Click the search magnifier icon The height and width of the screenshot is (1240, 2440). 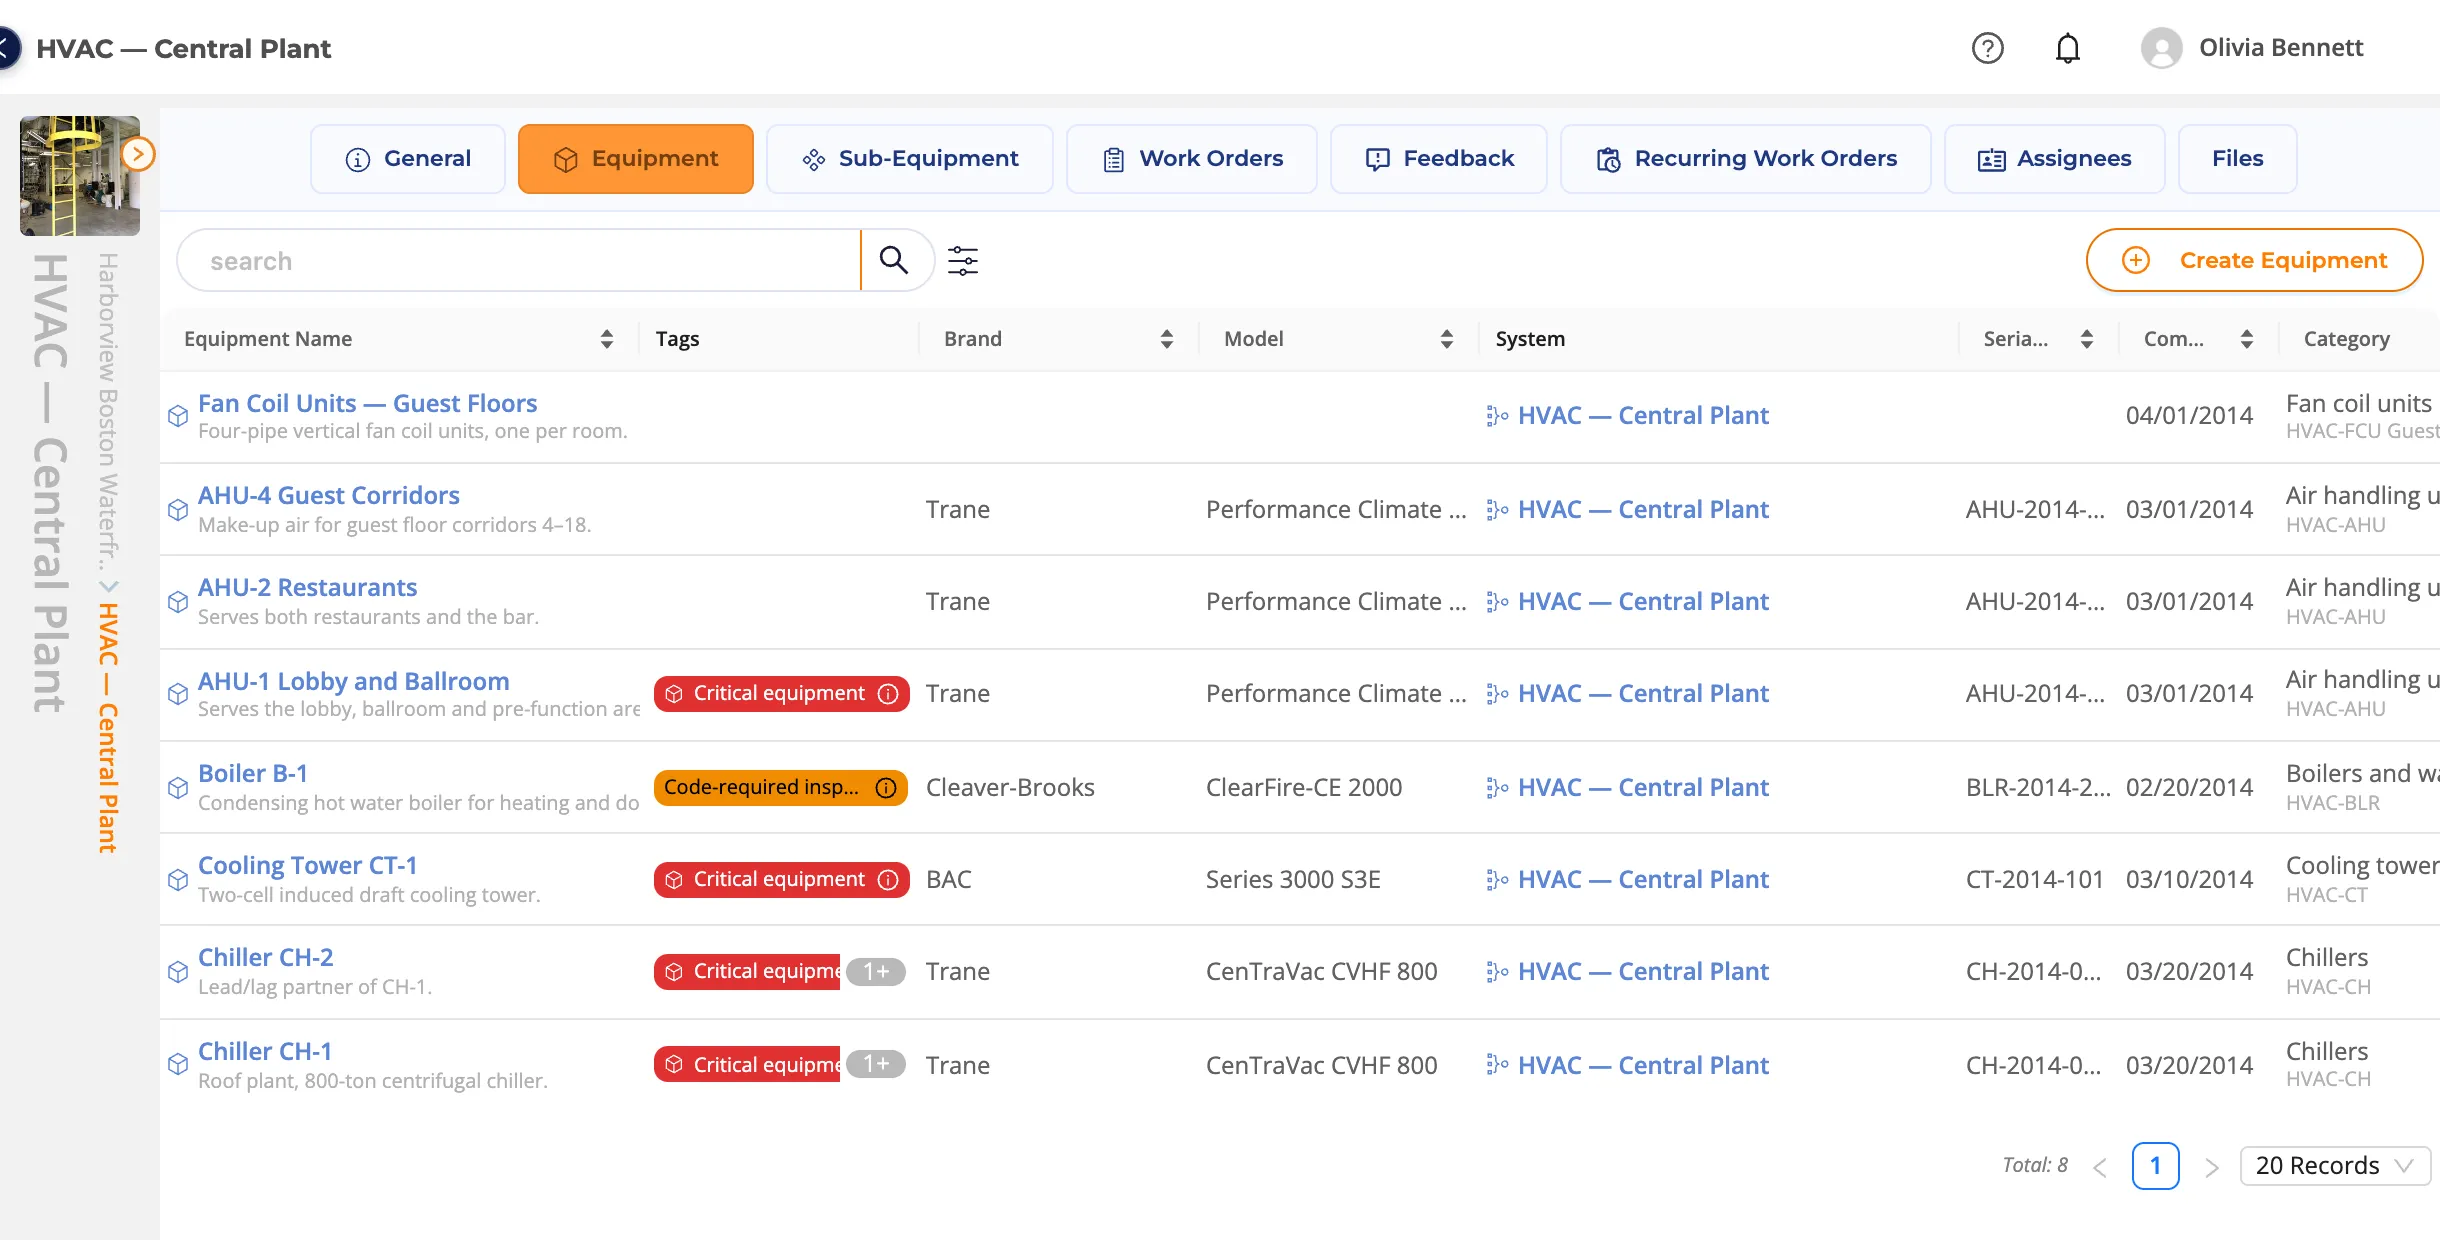click(893, 260)
